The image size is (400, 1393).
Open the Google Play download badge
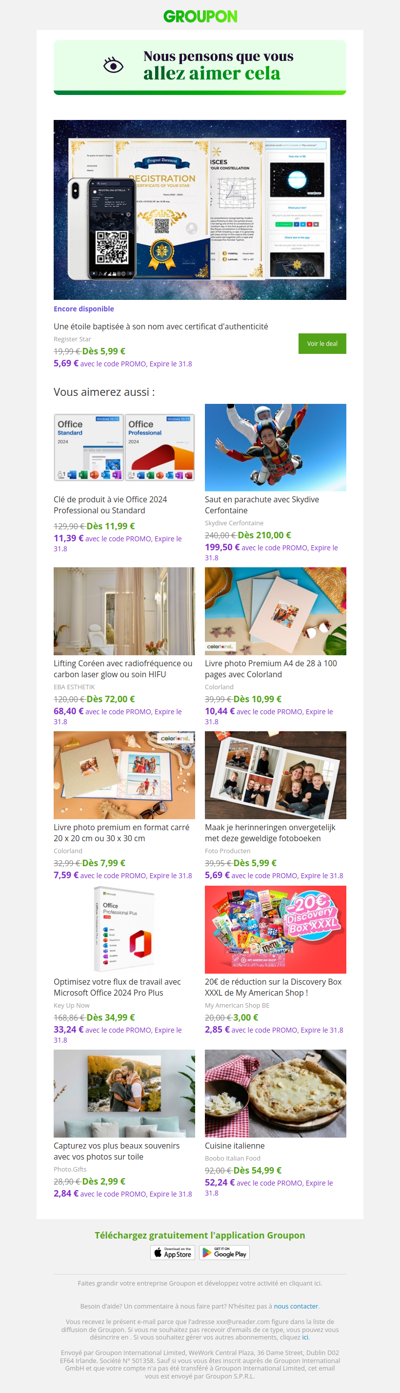pos(224,1252)
